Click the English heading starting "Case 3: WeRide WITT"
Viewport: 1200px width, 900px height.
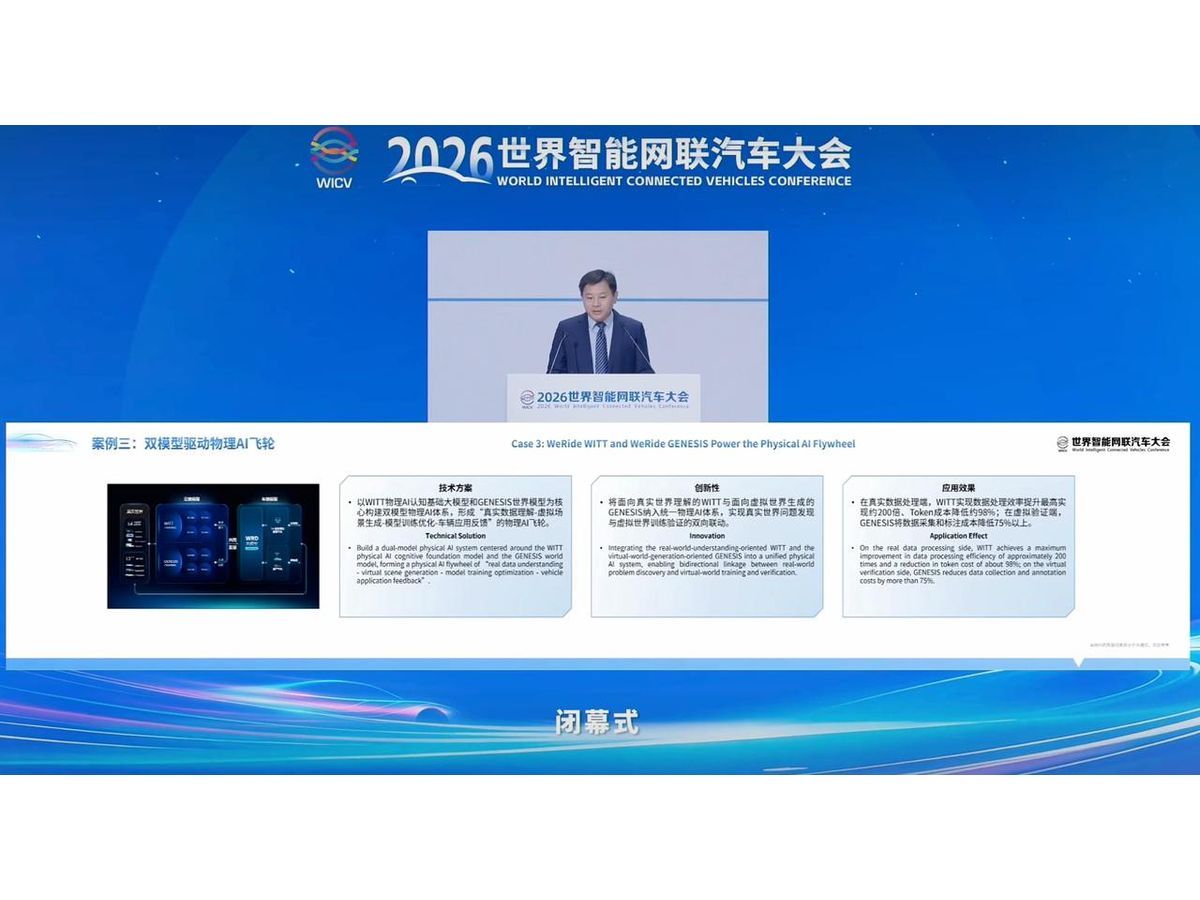pyautogui.click(x=683, y=443)
